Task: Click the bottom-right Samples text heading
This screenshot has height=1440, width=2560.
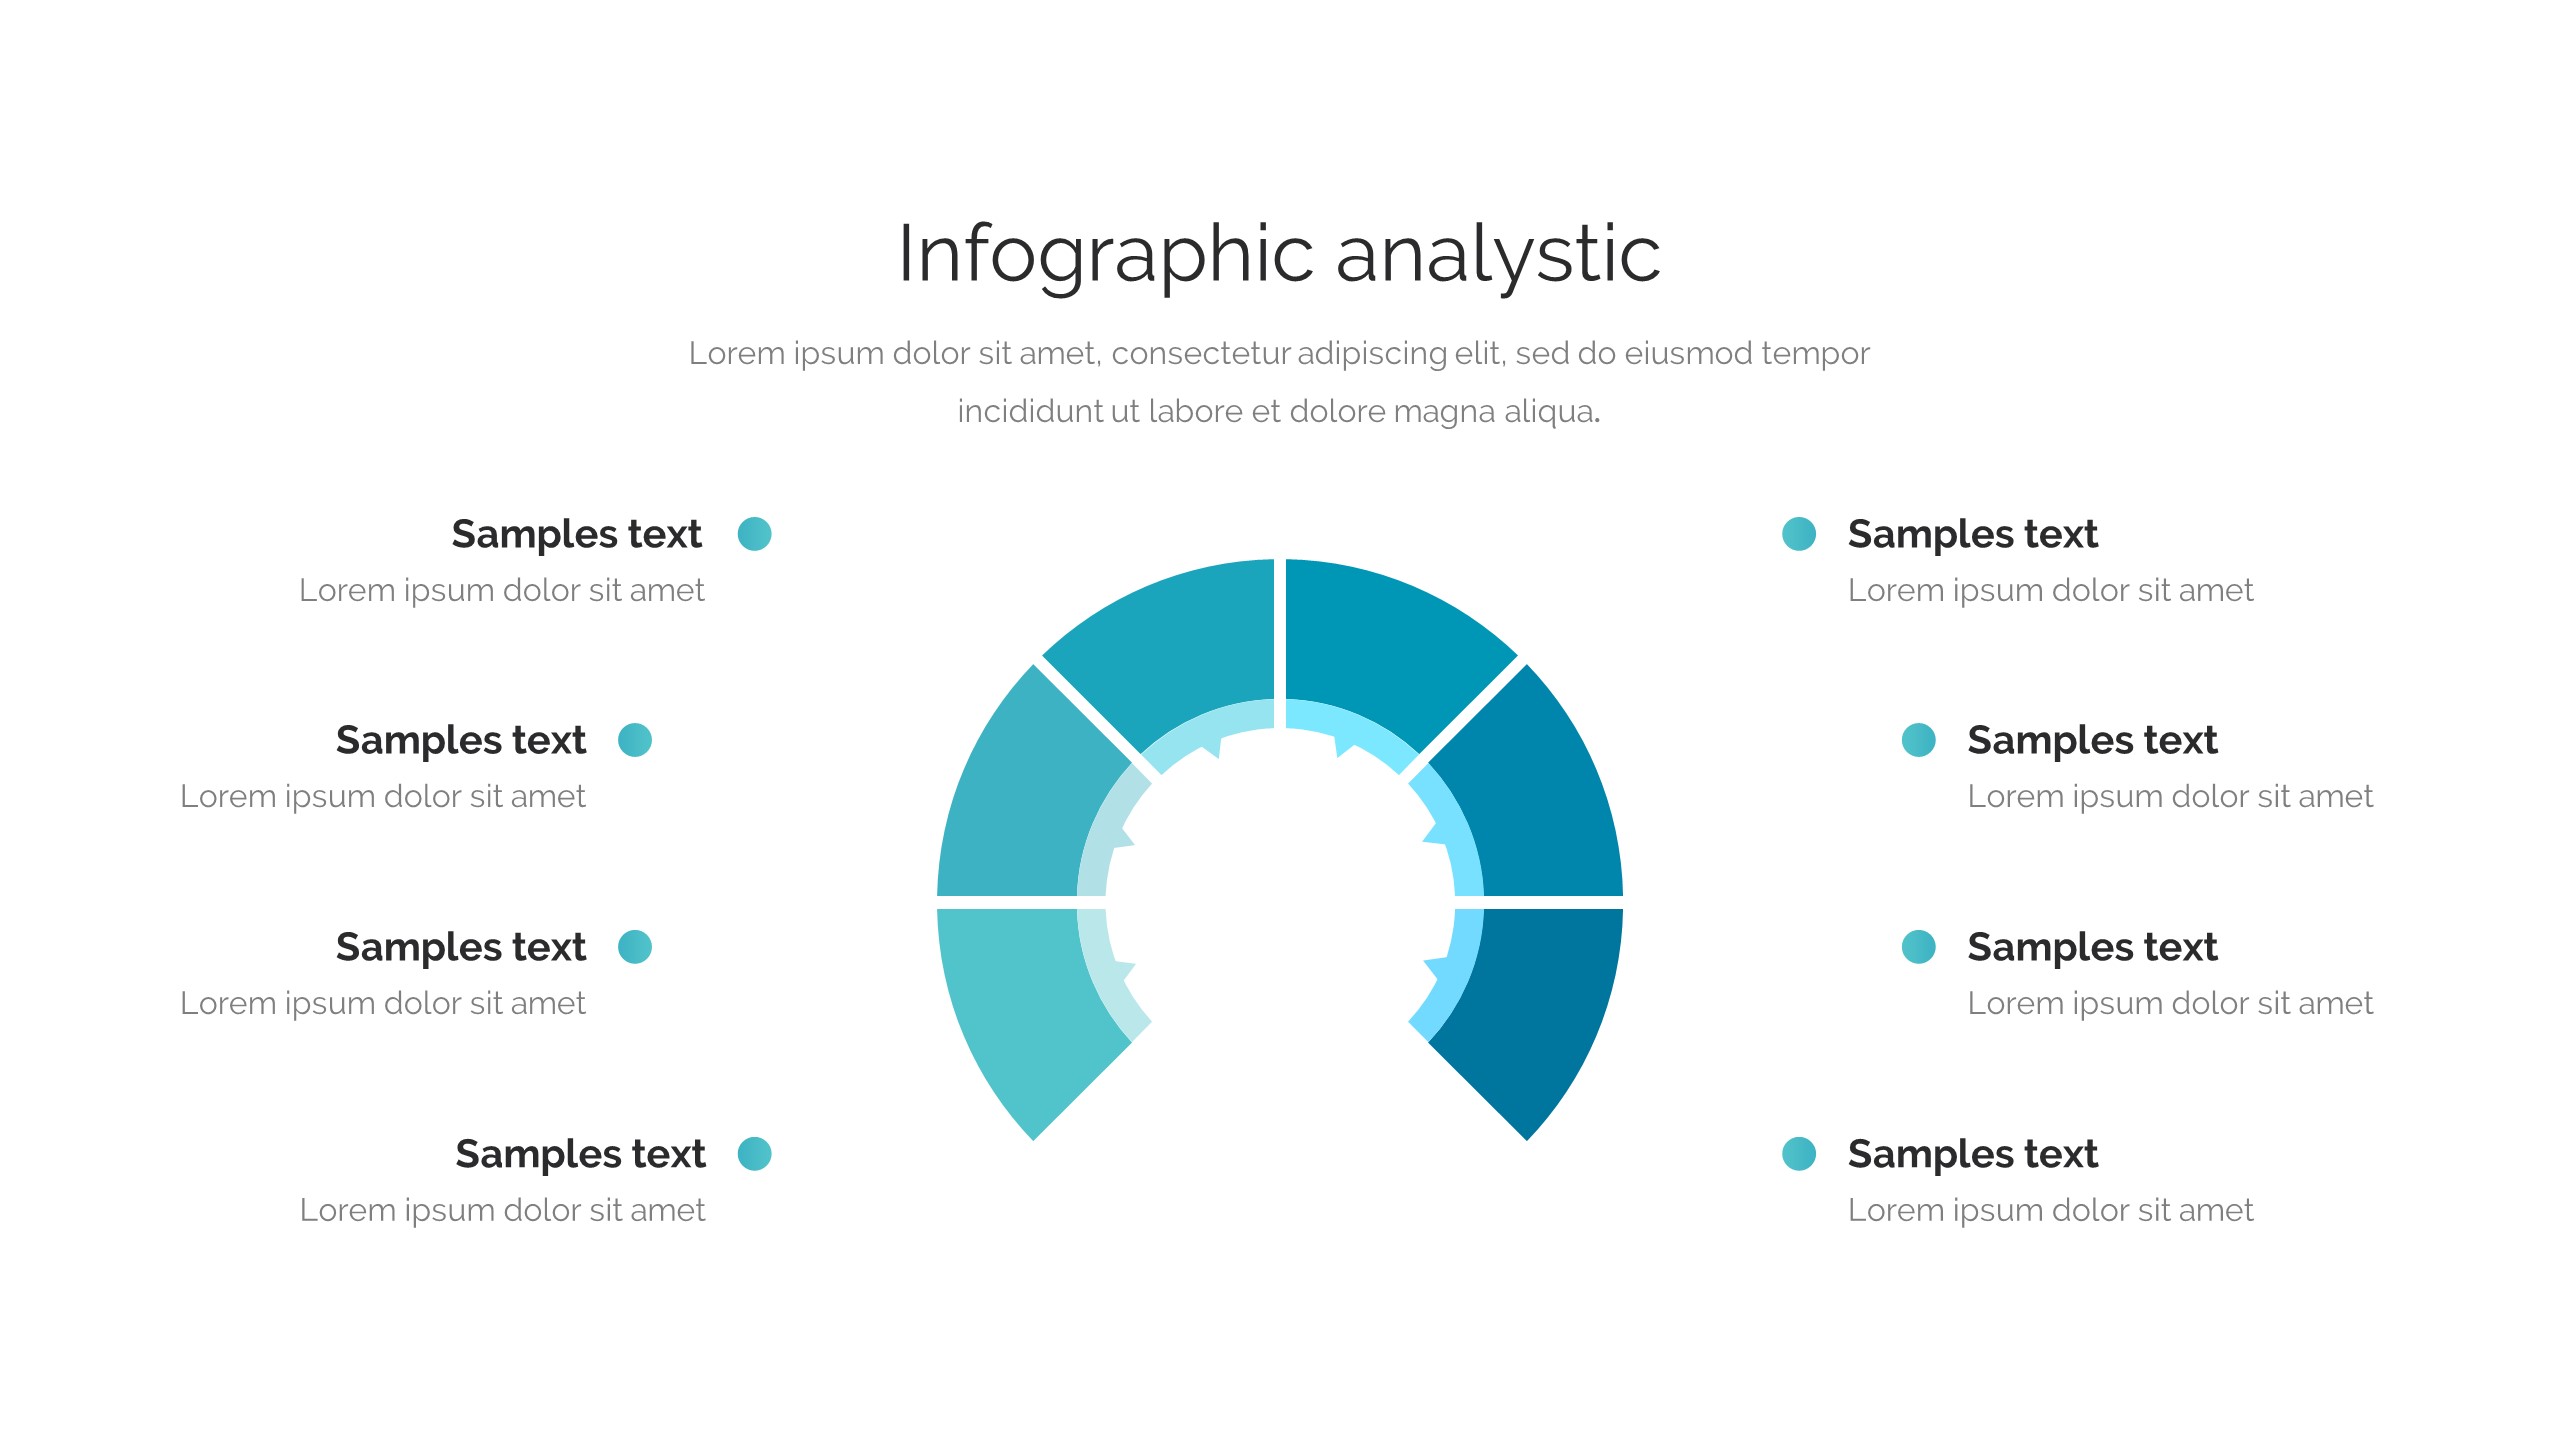Action: (1972, 1154)
